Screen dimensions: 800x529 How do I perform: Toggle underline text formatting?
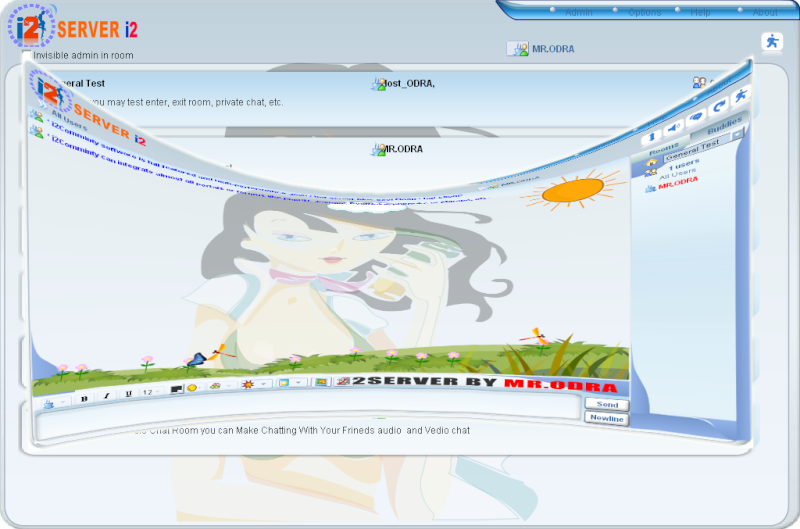[129, 395]
